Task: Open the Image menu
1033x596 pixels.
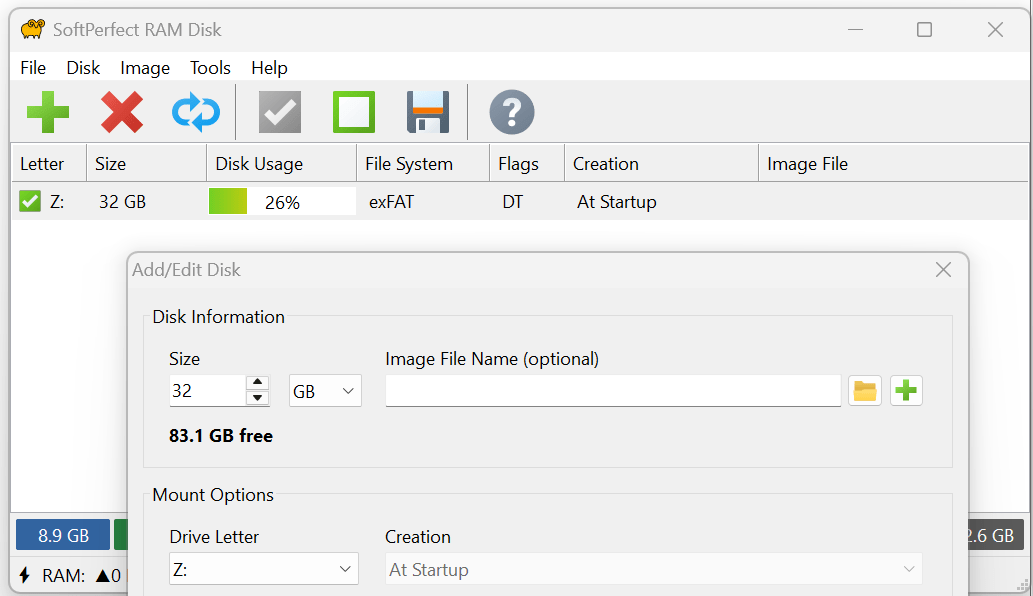Action: 145,68
